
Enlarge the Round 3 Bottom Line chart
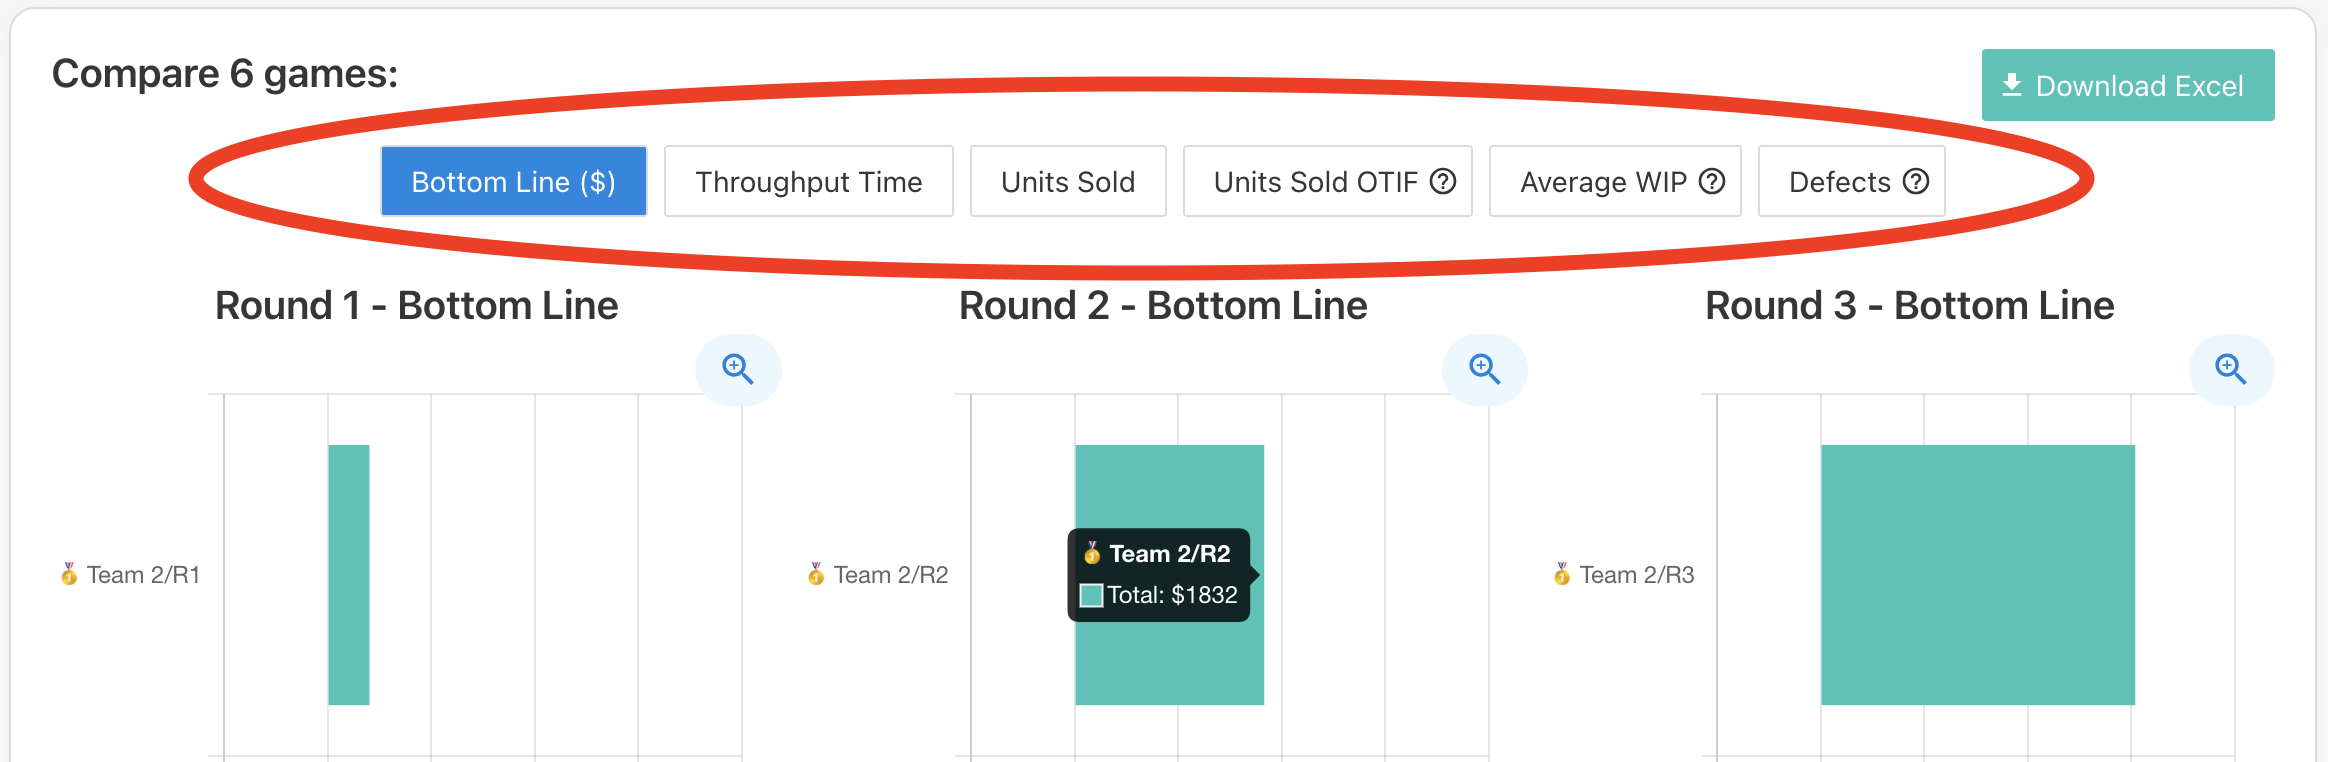(x=2231, y=369)
